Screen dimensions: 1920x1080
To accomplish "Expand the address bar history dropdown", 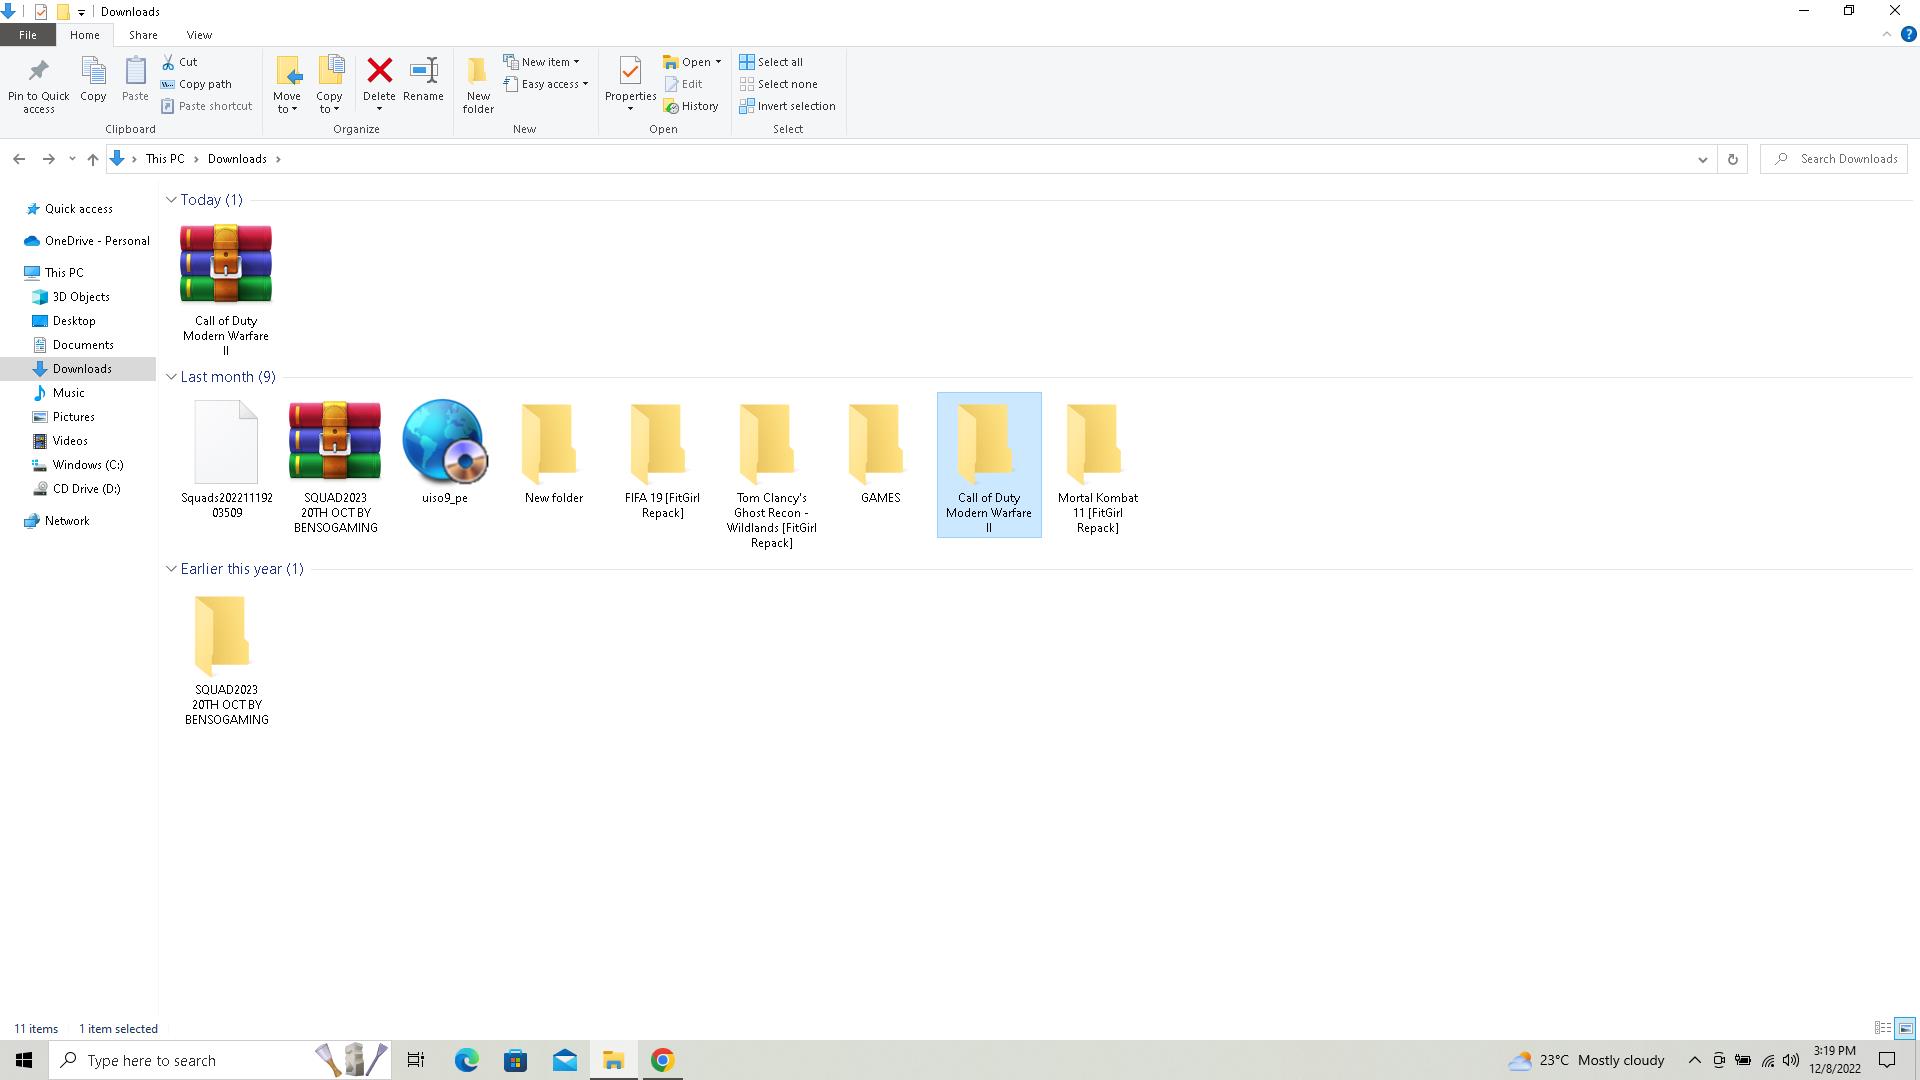I will [1702, 159].
